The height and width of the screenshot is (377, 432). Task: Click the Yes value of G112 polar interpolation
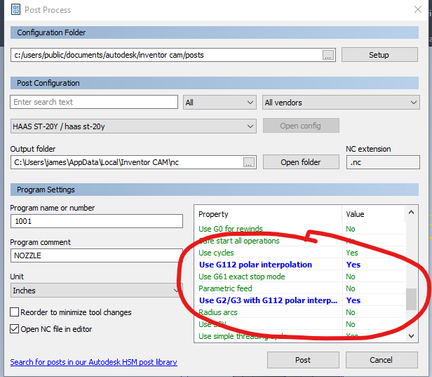(x=353, y=265)
